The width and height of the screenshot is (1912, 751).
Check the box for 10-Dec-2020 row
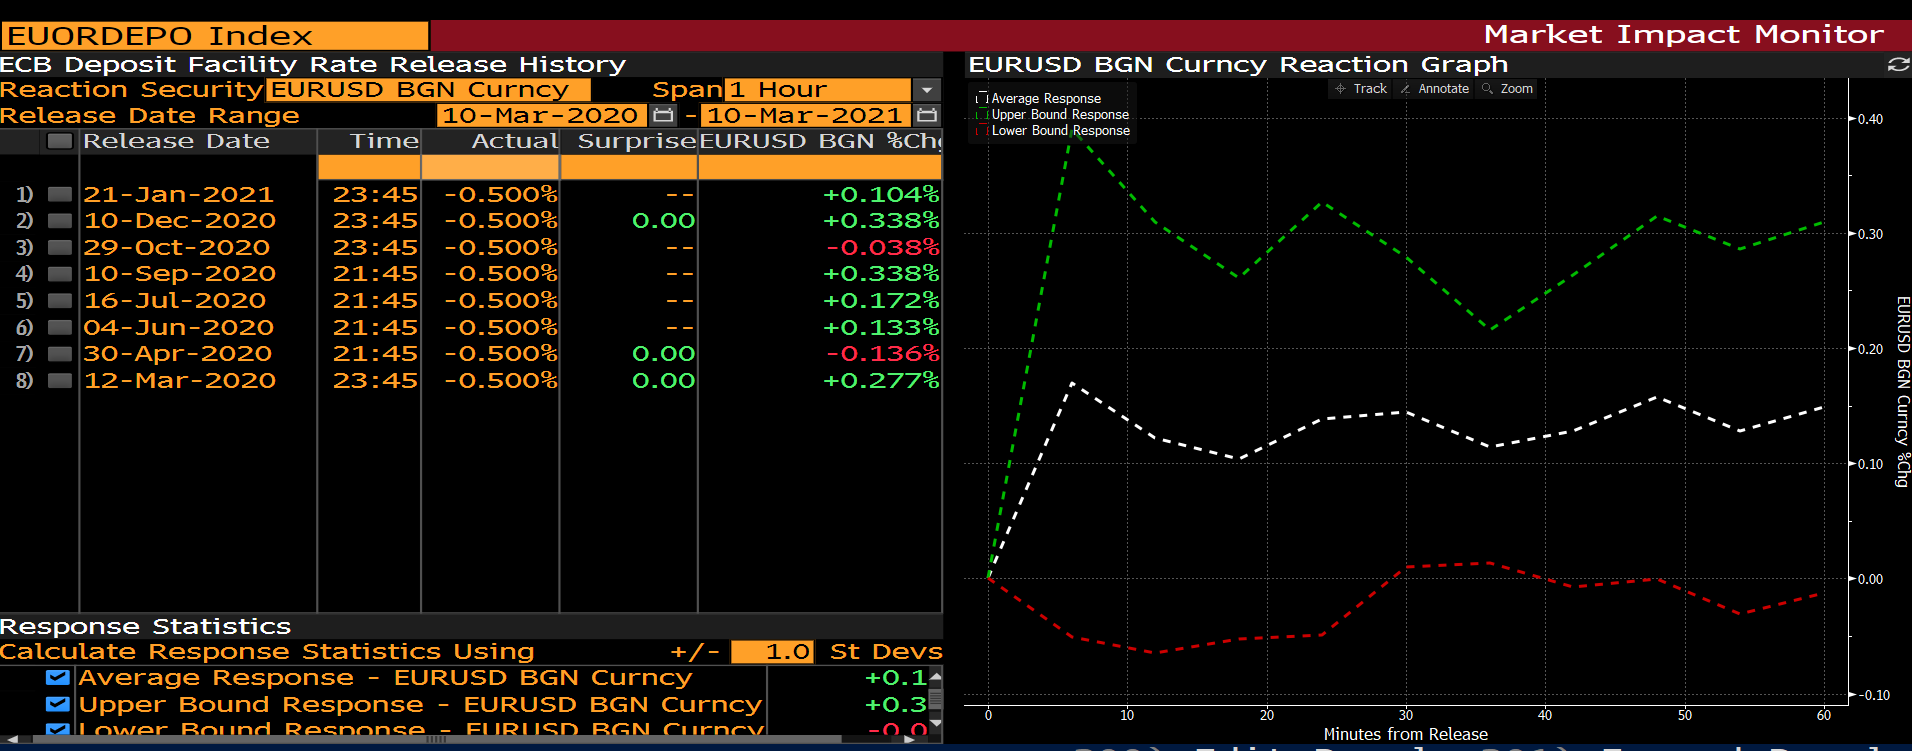60,220
